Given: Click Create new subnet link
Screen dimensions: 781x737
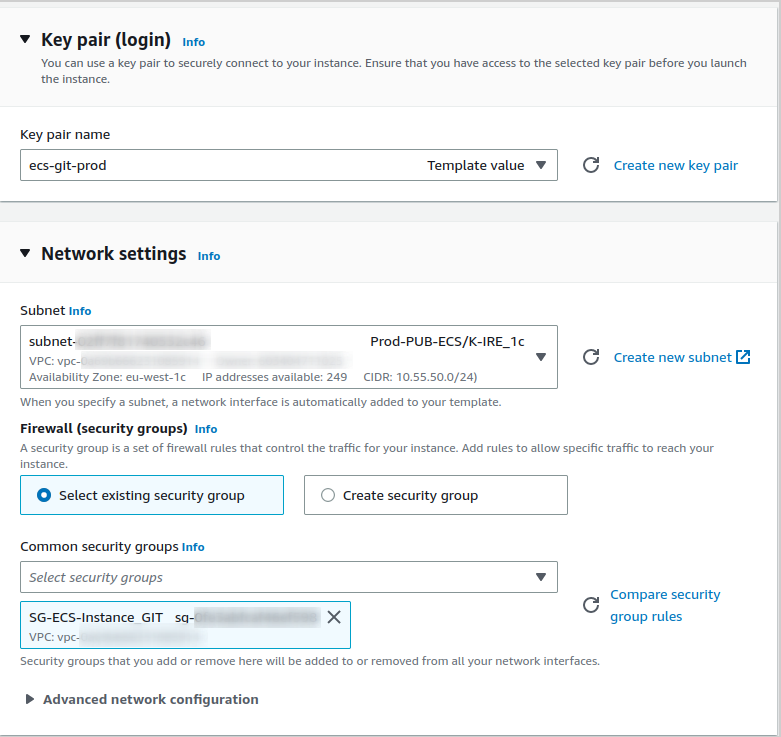Looking at the screenshot, I should pos(672,357).
